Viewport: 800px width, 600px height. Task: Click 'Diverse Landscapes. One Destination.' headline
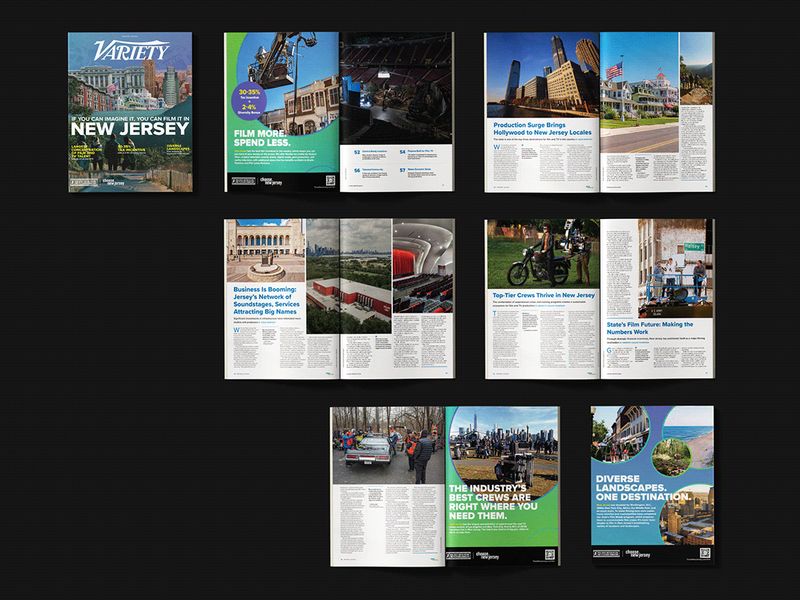pyautogui.click(x=644, y=488)
